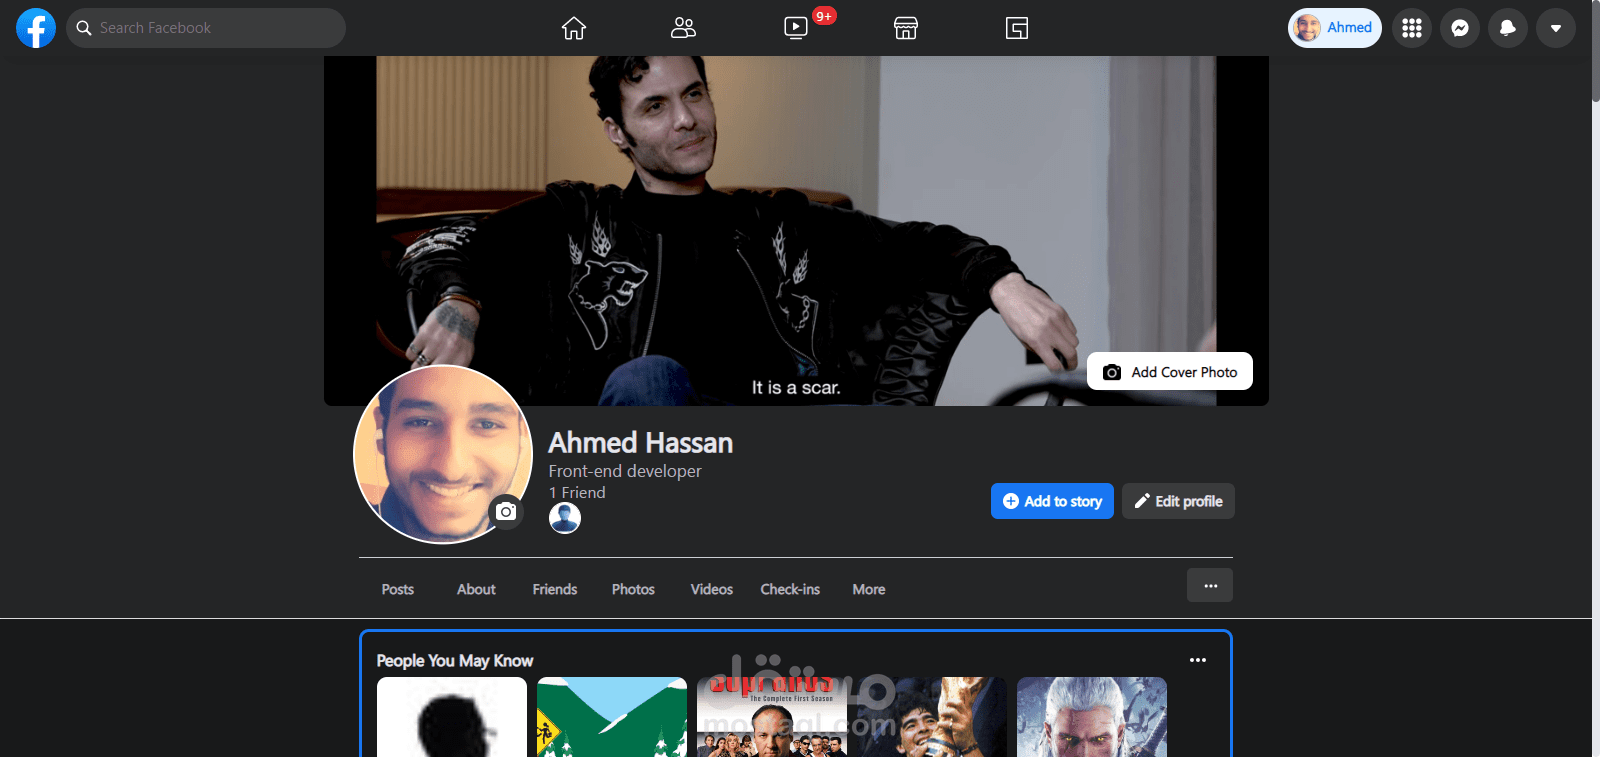
Task: Click the friend avatar under 1 Friend
Action: [x=565, y=518]
